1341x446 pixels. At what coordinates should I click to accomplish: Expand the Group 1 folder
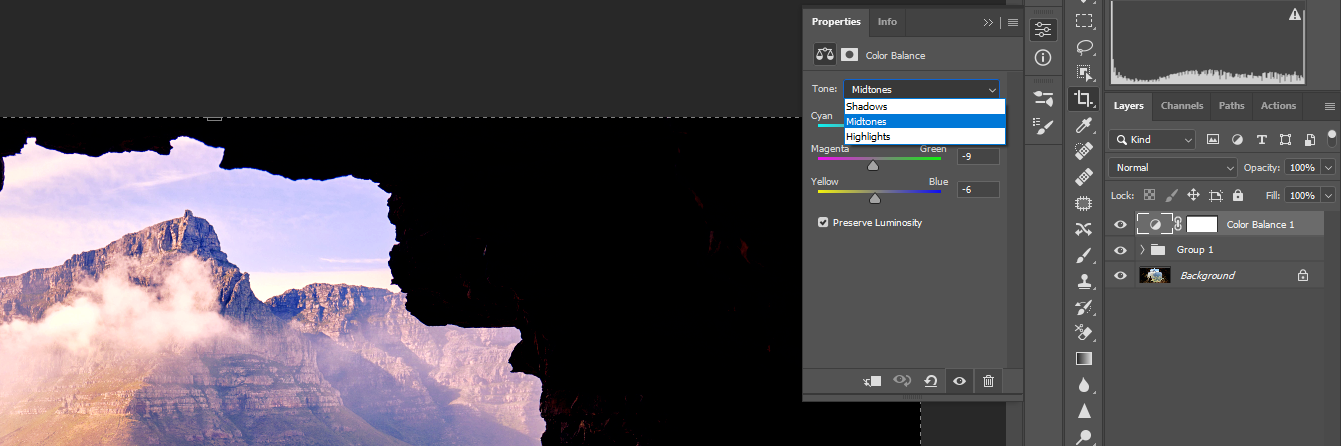tap(1142, 249)
